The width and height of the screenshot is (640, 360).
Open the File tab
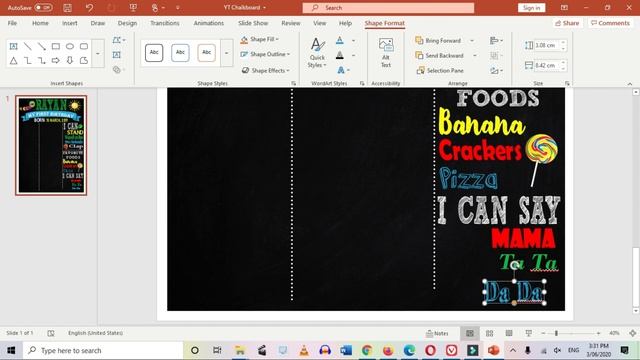coord(12,23)
